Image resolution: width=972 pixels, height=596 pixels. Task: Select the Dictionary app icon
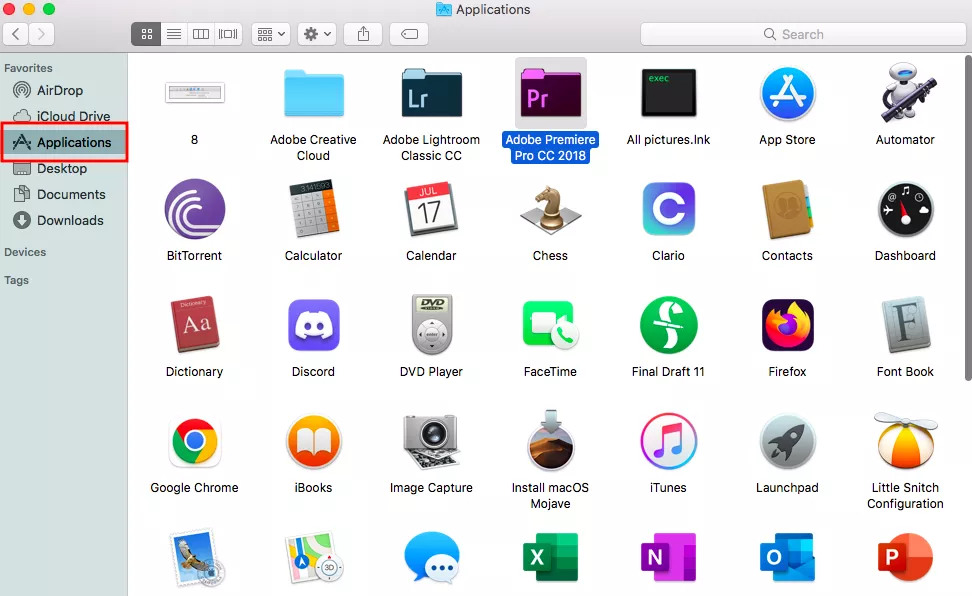[195, 324]
